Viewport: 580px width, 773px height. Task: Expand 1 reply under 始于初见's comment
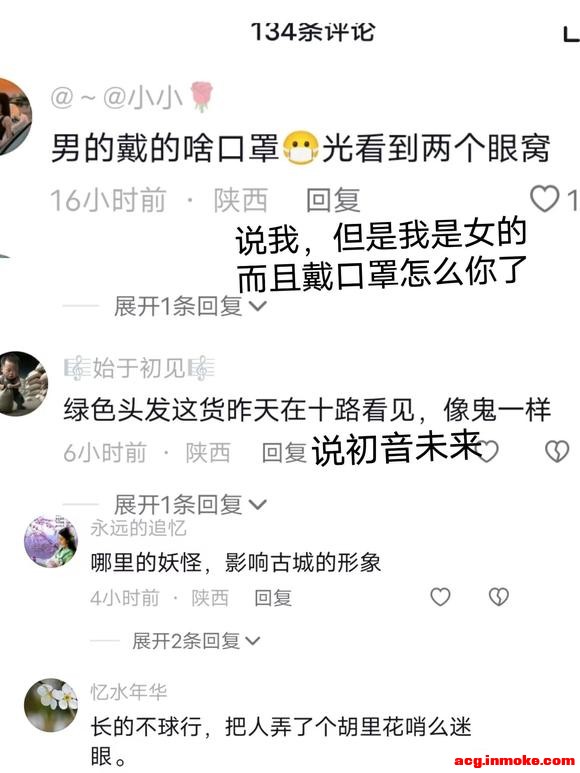point(190,504)
